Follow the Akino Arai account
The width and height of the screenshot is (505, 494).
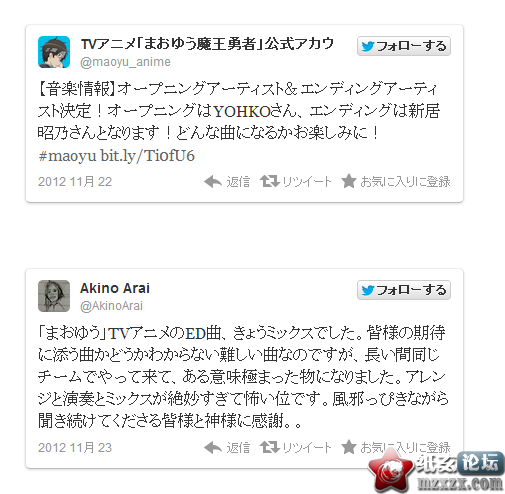(404, 290)
